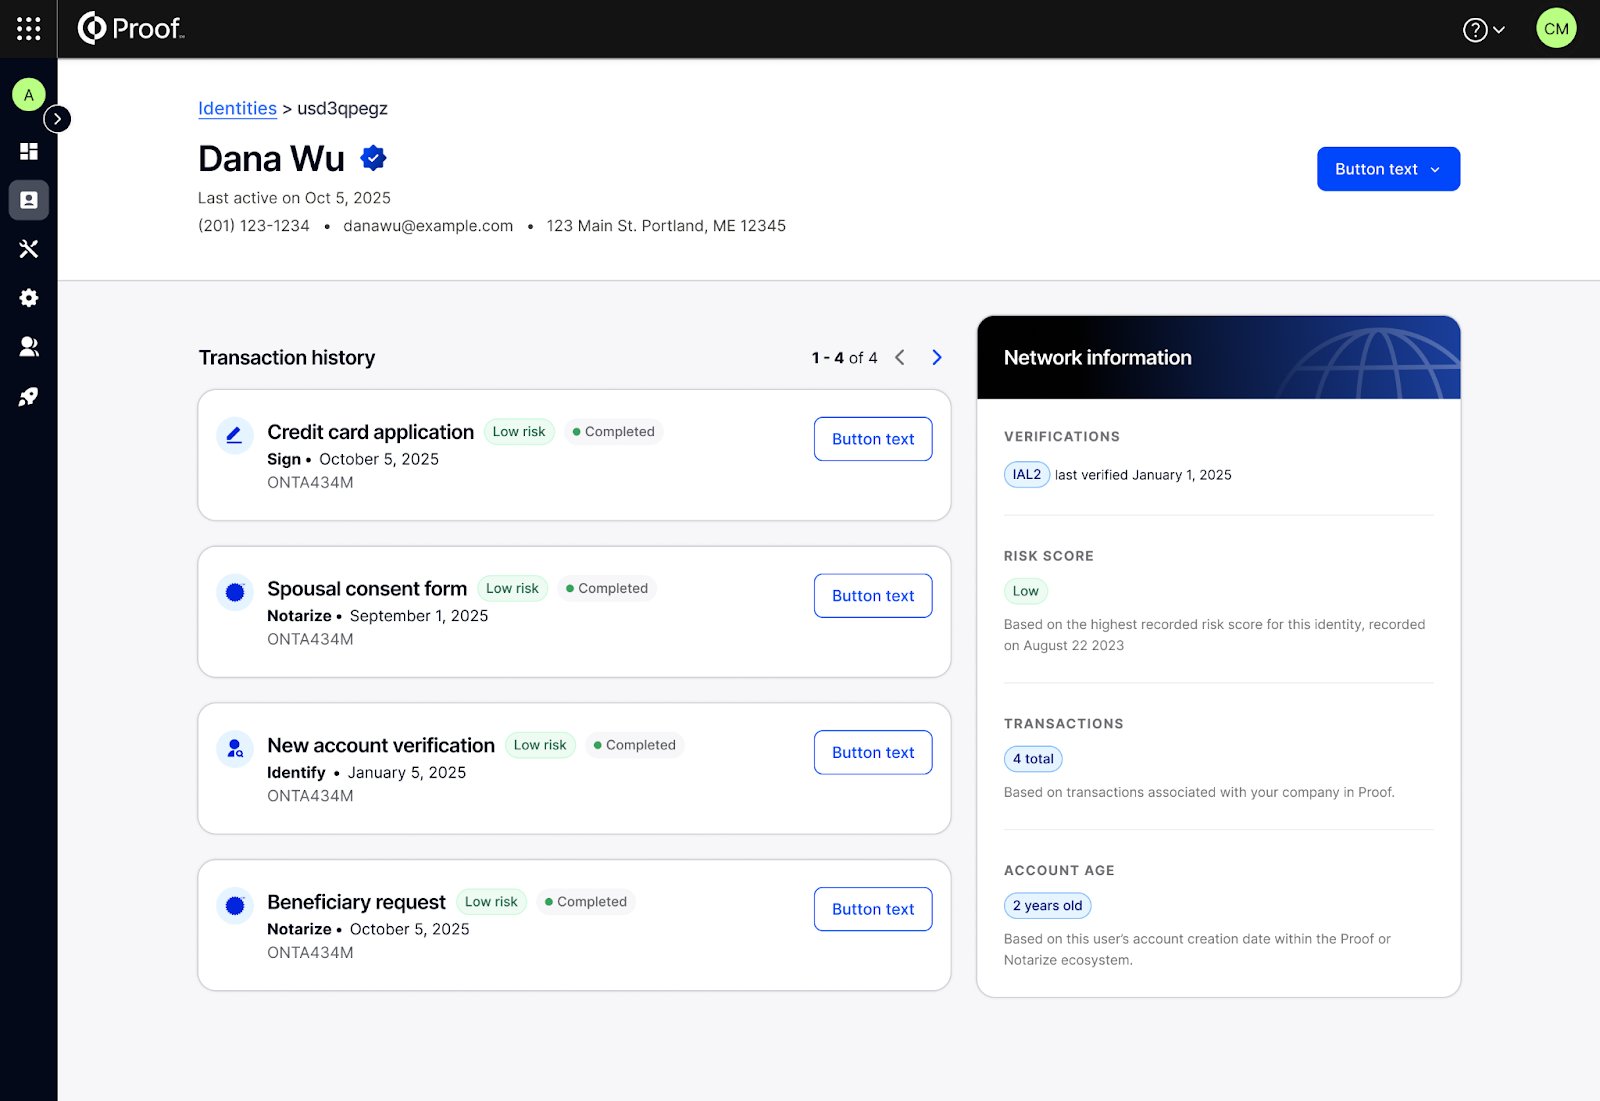Click New account verification identify icon
The width and height of the screenshot is (1600, 1101).
235,749
